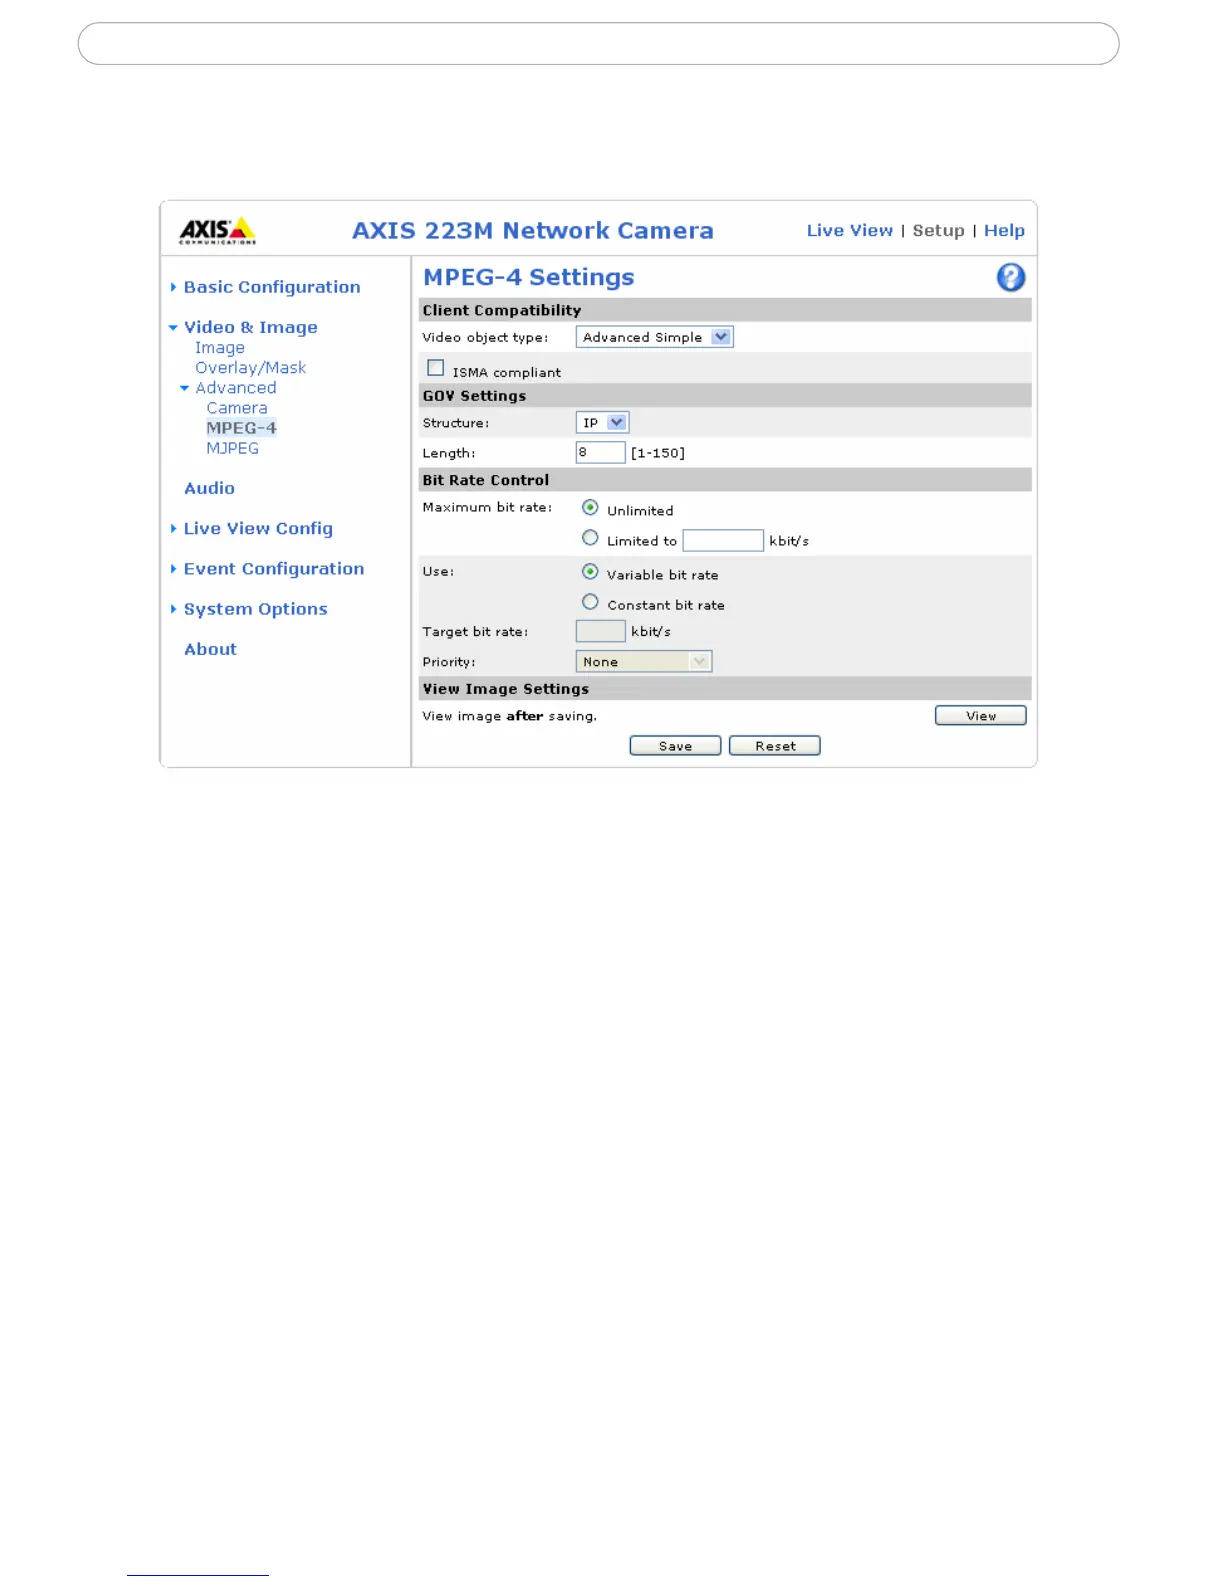Open MJPEG settings page
This screenshot has width=1224, height=1584.
(x=232, y=448)
